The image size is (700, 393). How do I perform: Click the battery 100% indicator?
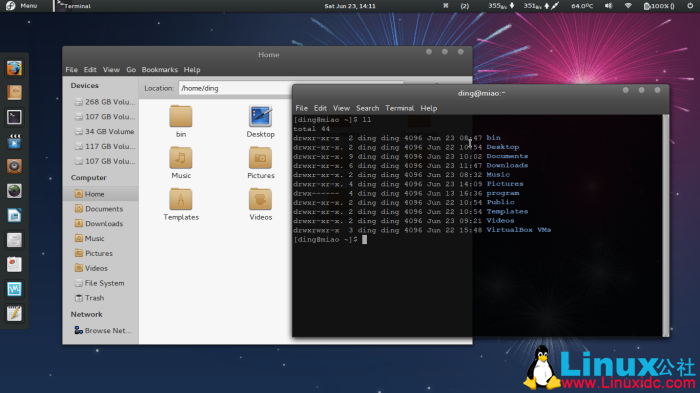659,6
